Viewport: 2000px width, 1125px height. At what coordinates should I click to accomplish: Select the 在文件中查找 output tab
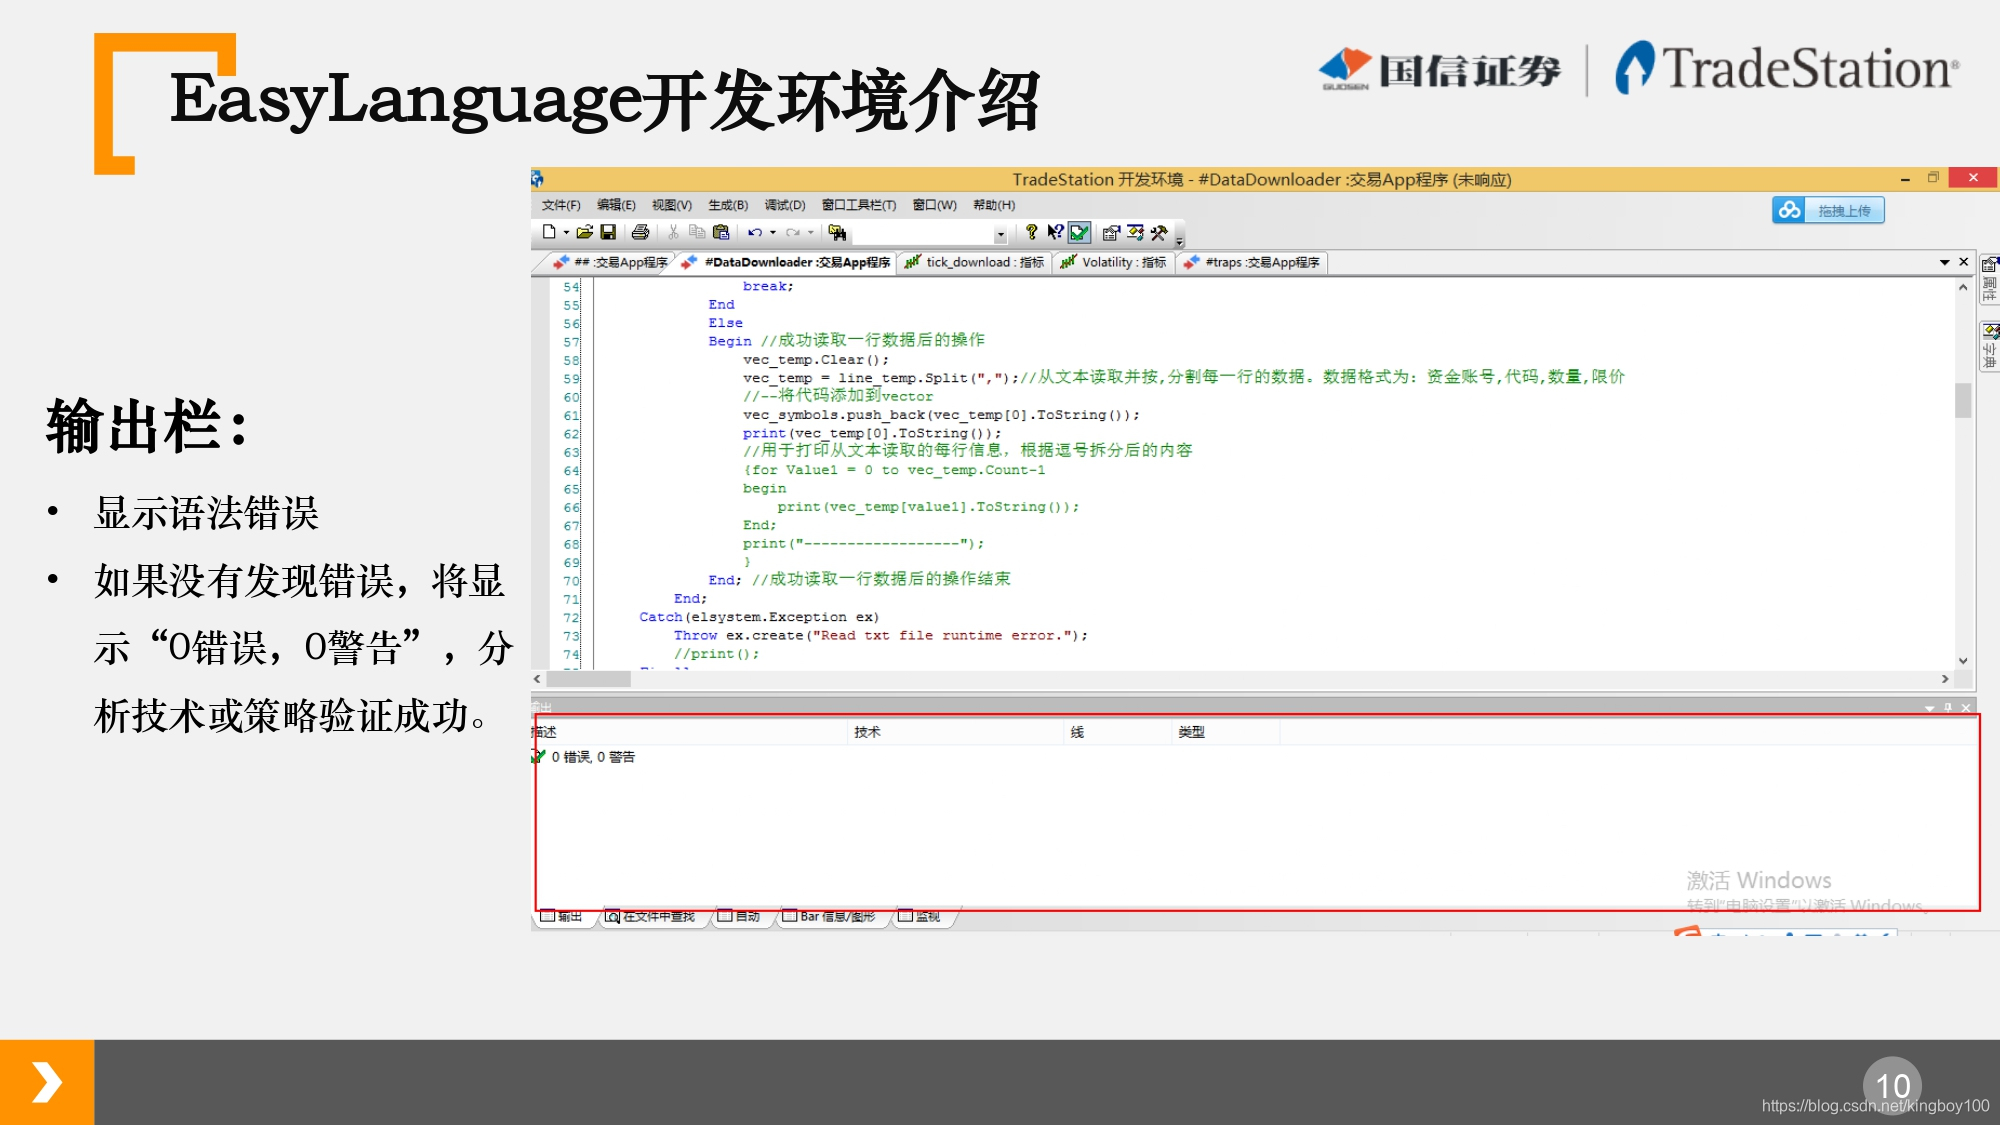pyautogui.click(x=650, y=916)
